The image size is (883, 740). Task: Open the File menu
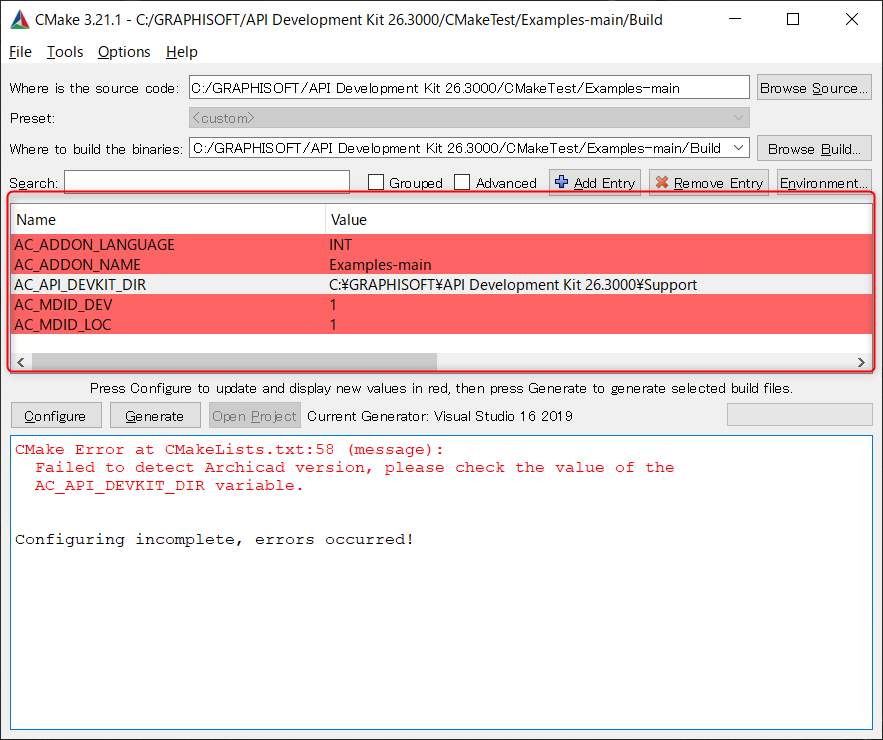tap(20, 52)
